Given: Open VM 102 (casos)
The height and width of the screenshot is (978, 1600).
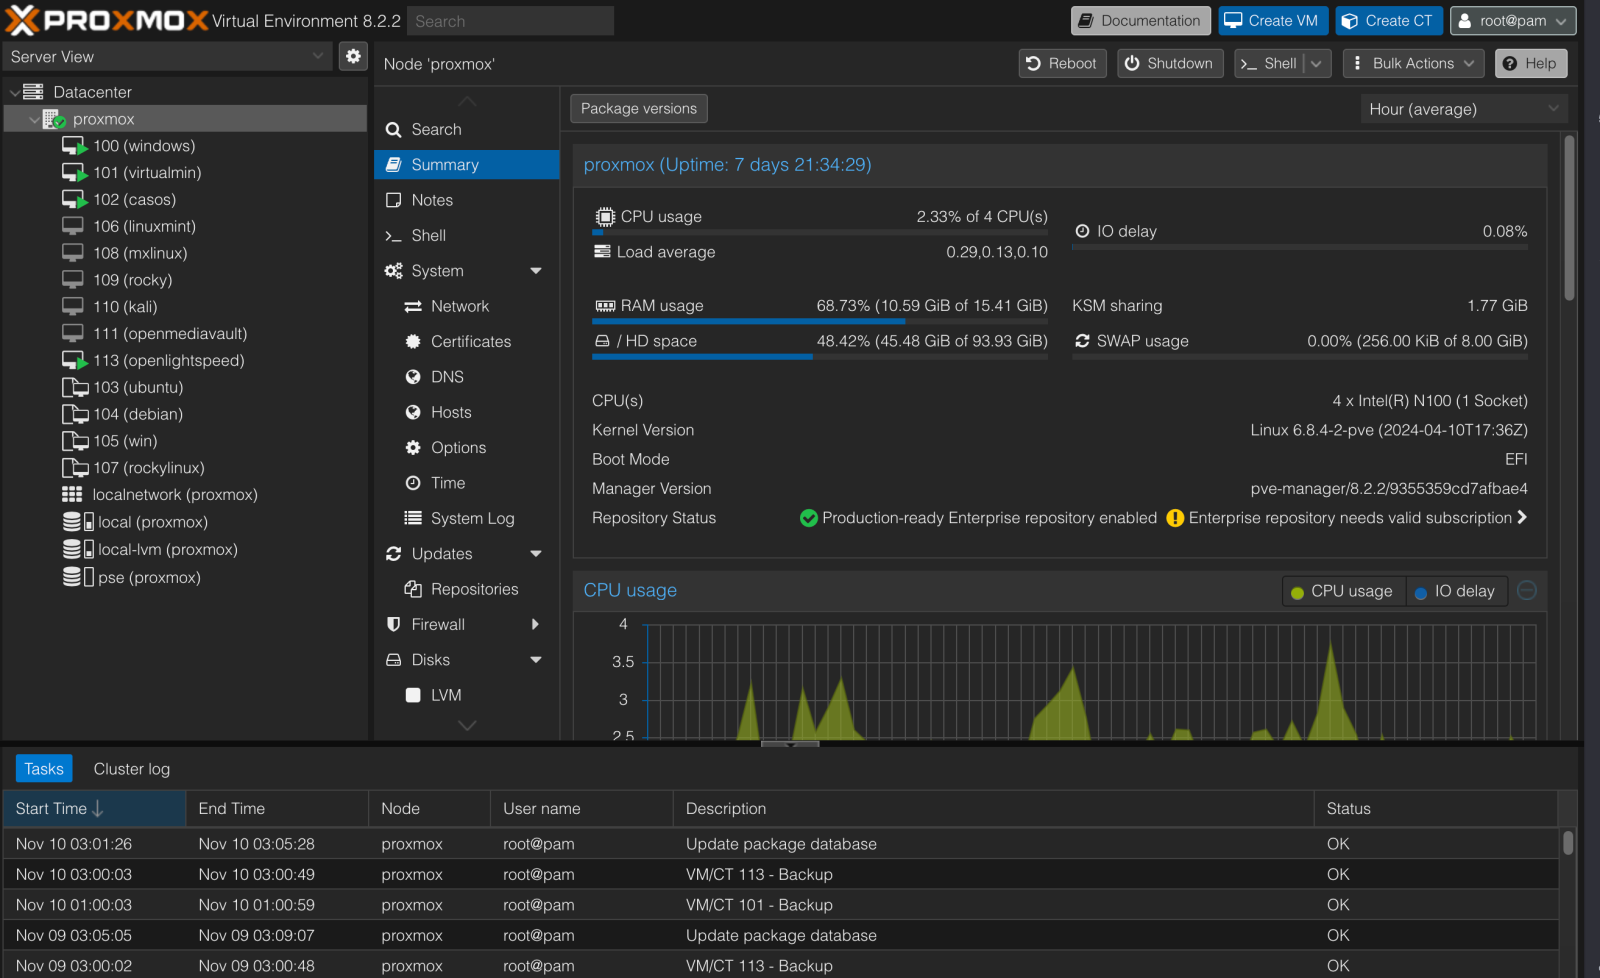Looking at the screenshot, I should 134,200.
